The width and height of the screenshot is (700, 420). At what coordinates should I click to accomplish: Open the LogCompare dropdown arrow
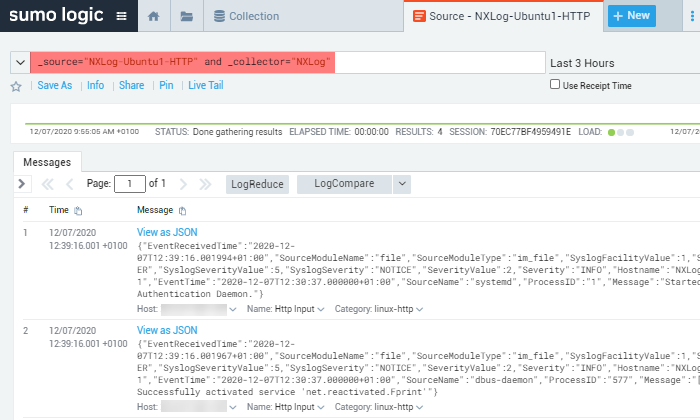click(x=402, y=184)
